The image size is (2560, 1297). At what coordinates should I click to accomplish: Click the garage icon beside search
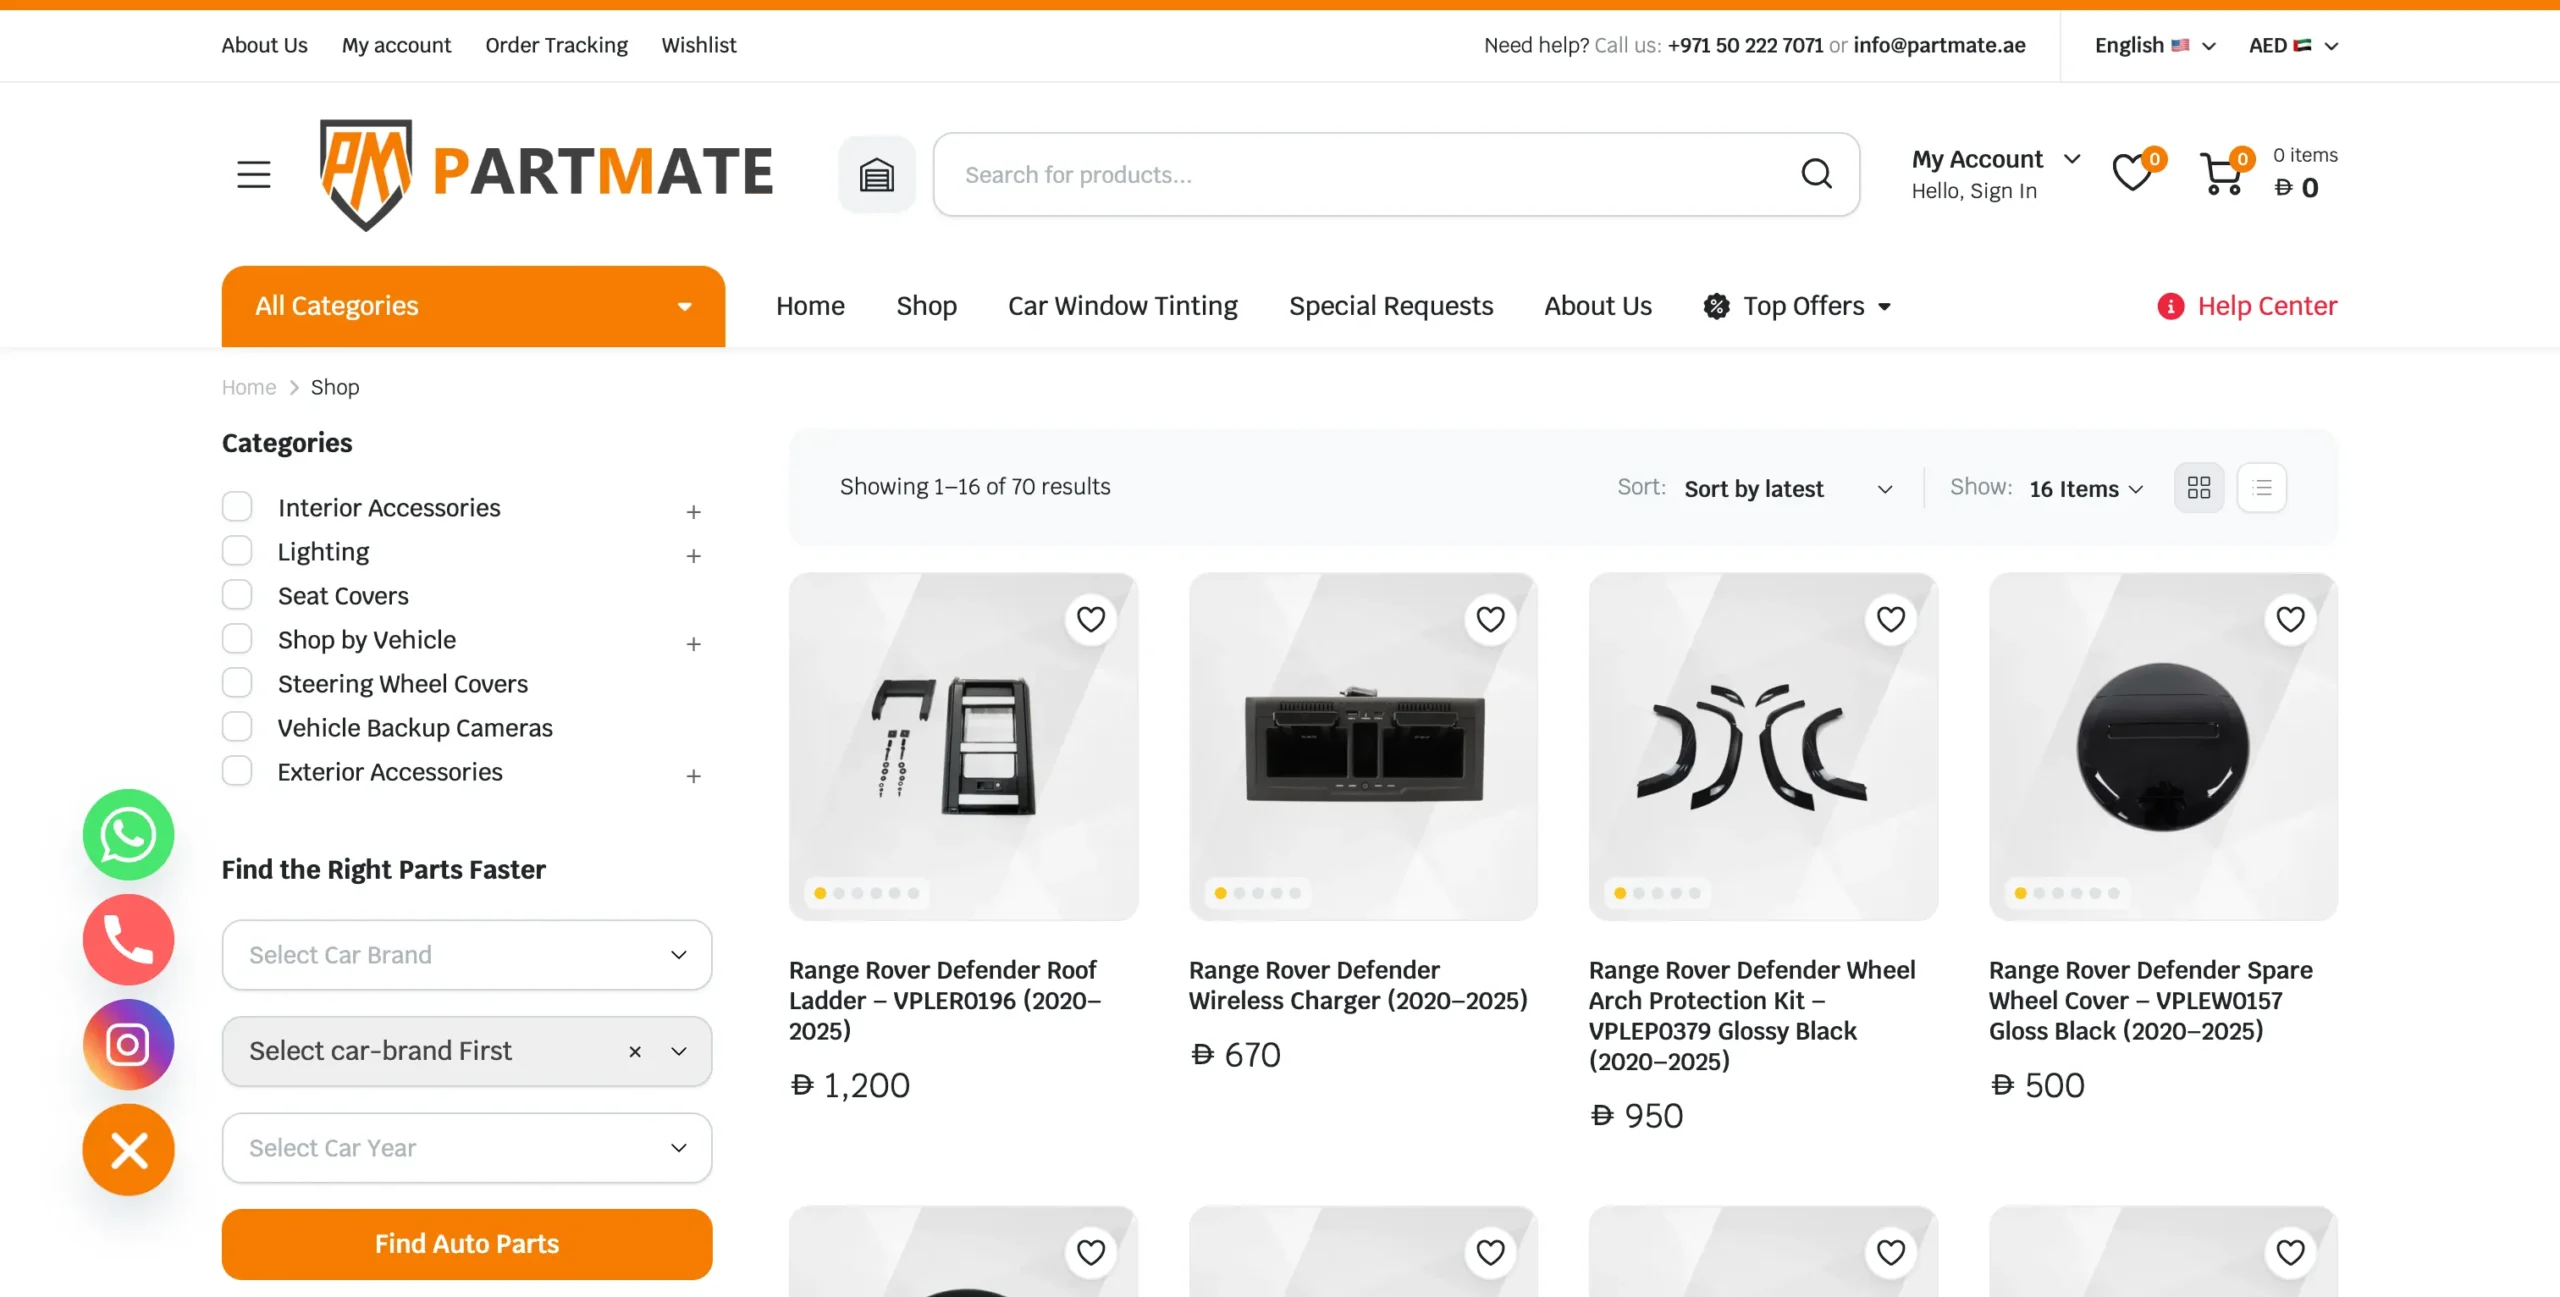(x=876, y=175)
